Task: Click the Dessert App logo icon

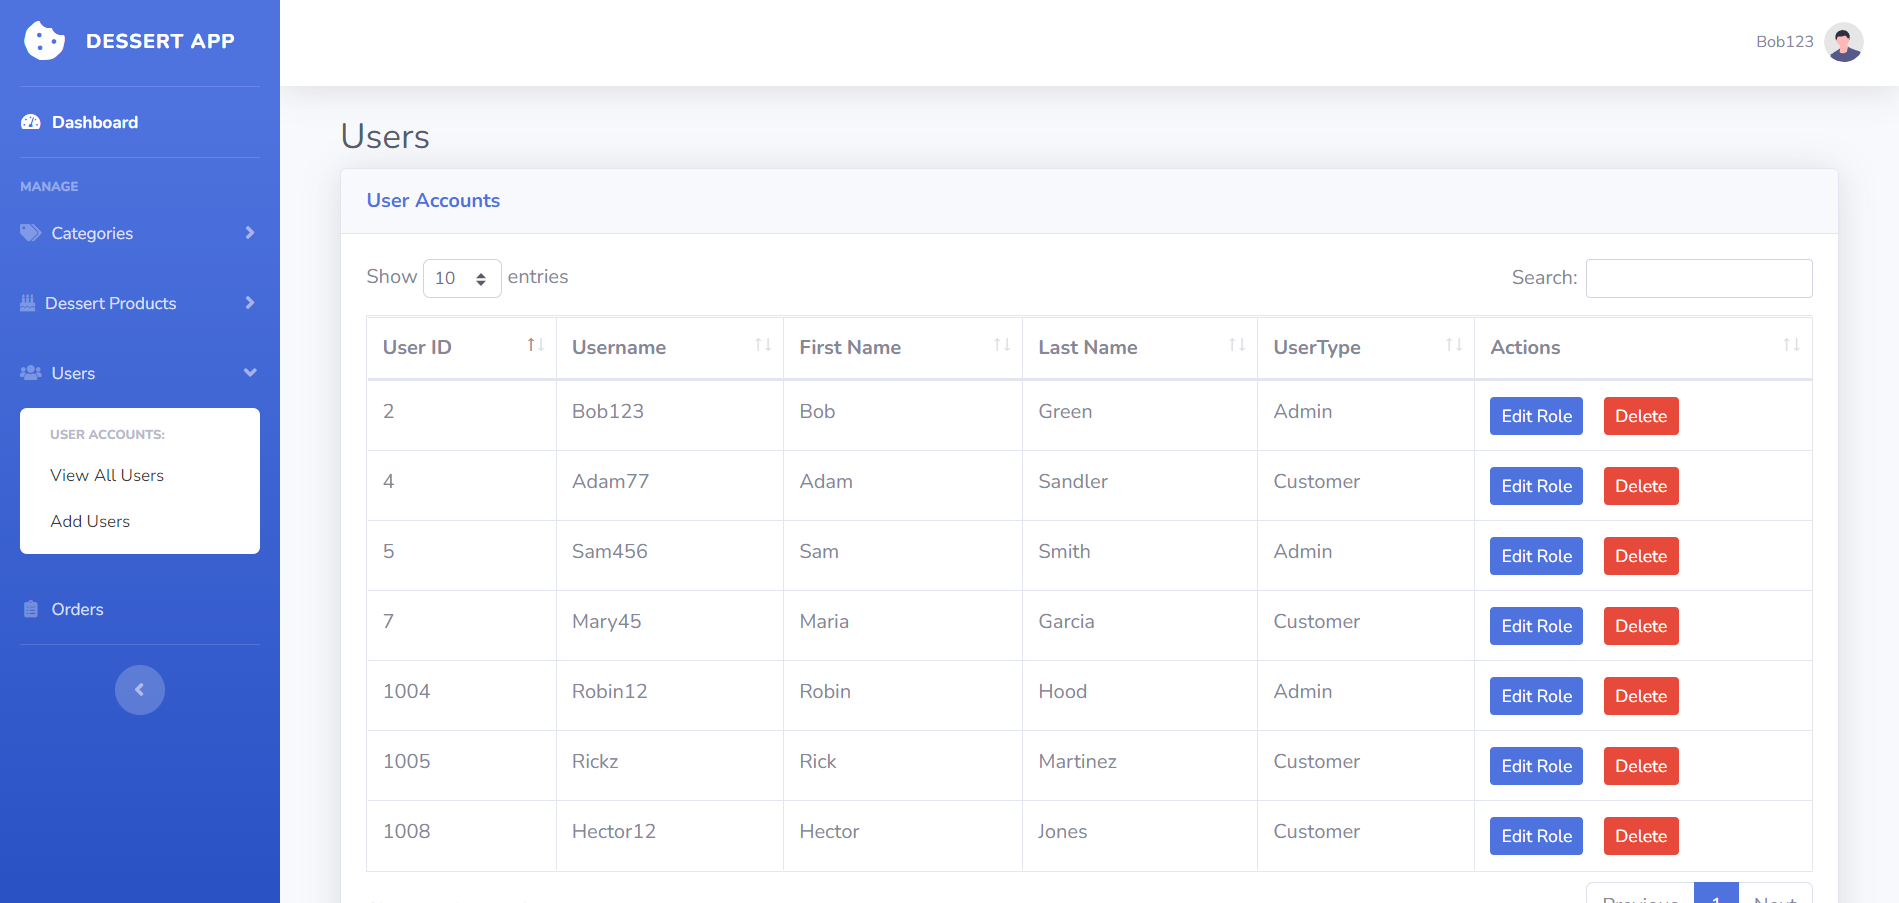Action: [44, 41]
